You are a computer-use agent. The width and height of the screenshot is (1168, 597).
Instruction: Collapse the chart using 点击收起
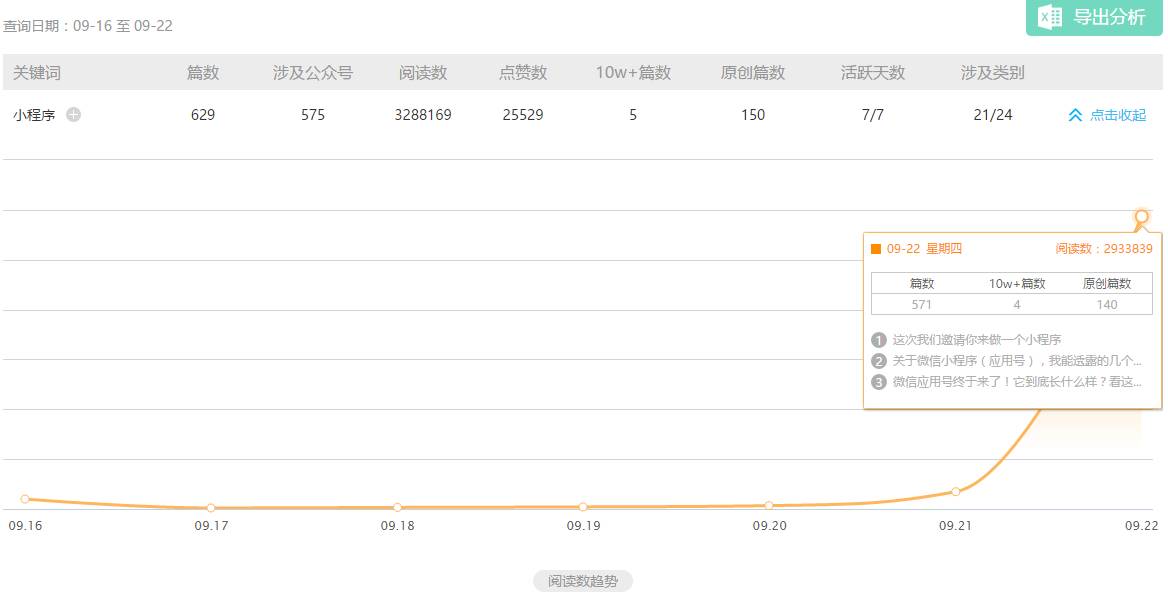coord(1107,115)
